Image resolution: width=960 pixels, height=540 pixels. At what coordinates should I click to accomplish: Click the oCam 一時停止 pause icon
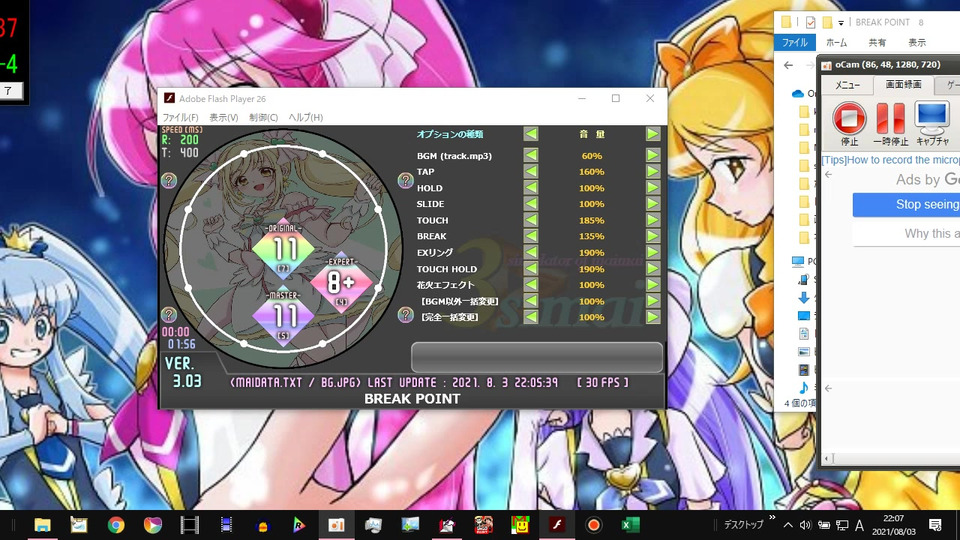pyautogui.click(x=890, y=118)
